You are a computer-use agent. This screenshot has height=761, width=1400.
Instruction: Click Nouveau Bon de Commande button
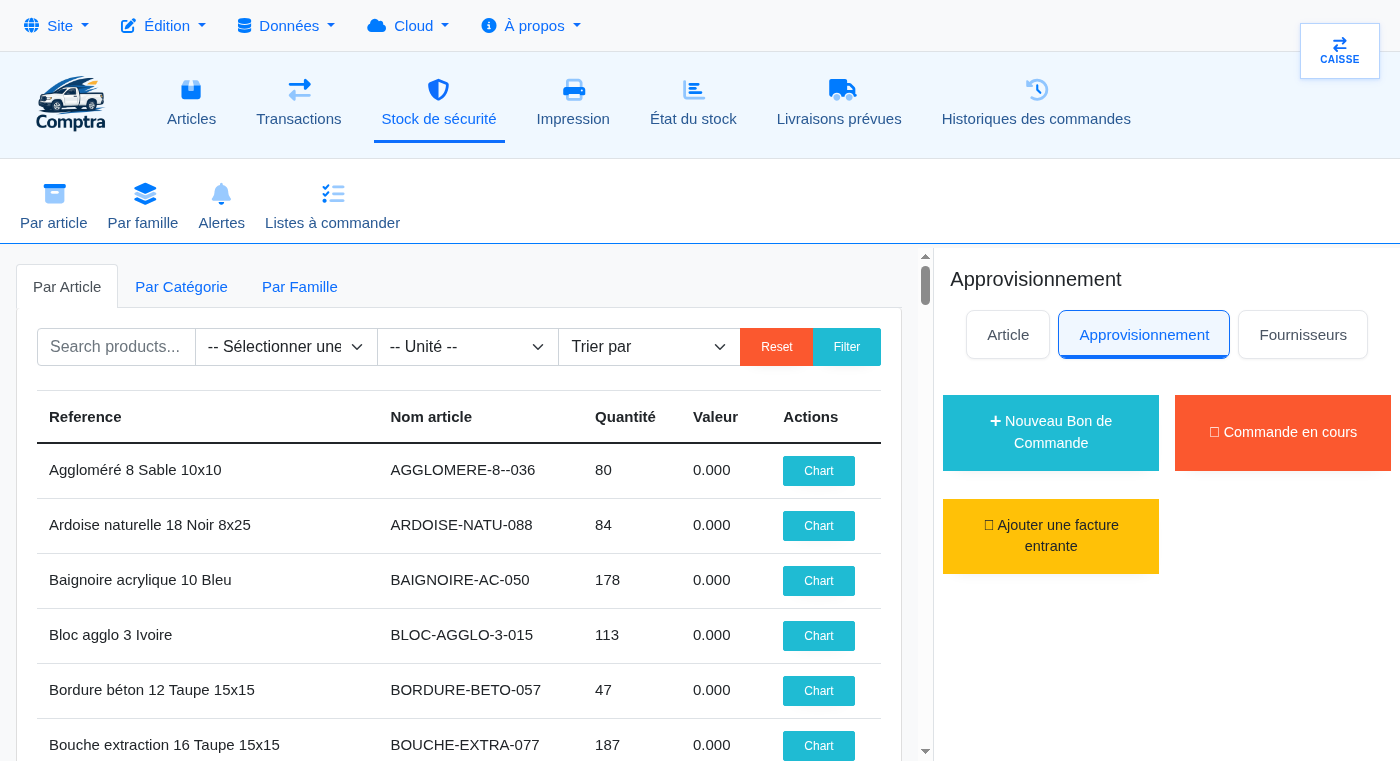(x=1051, y=433)
